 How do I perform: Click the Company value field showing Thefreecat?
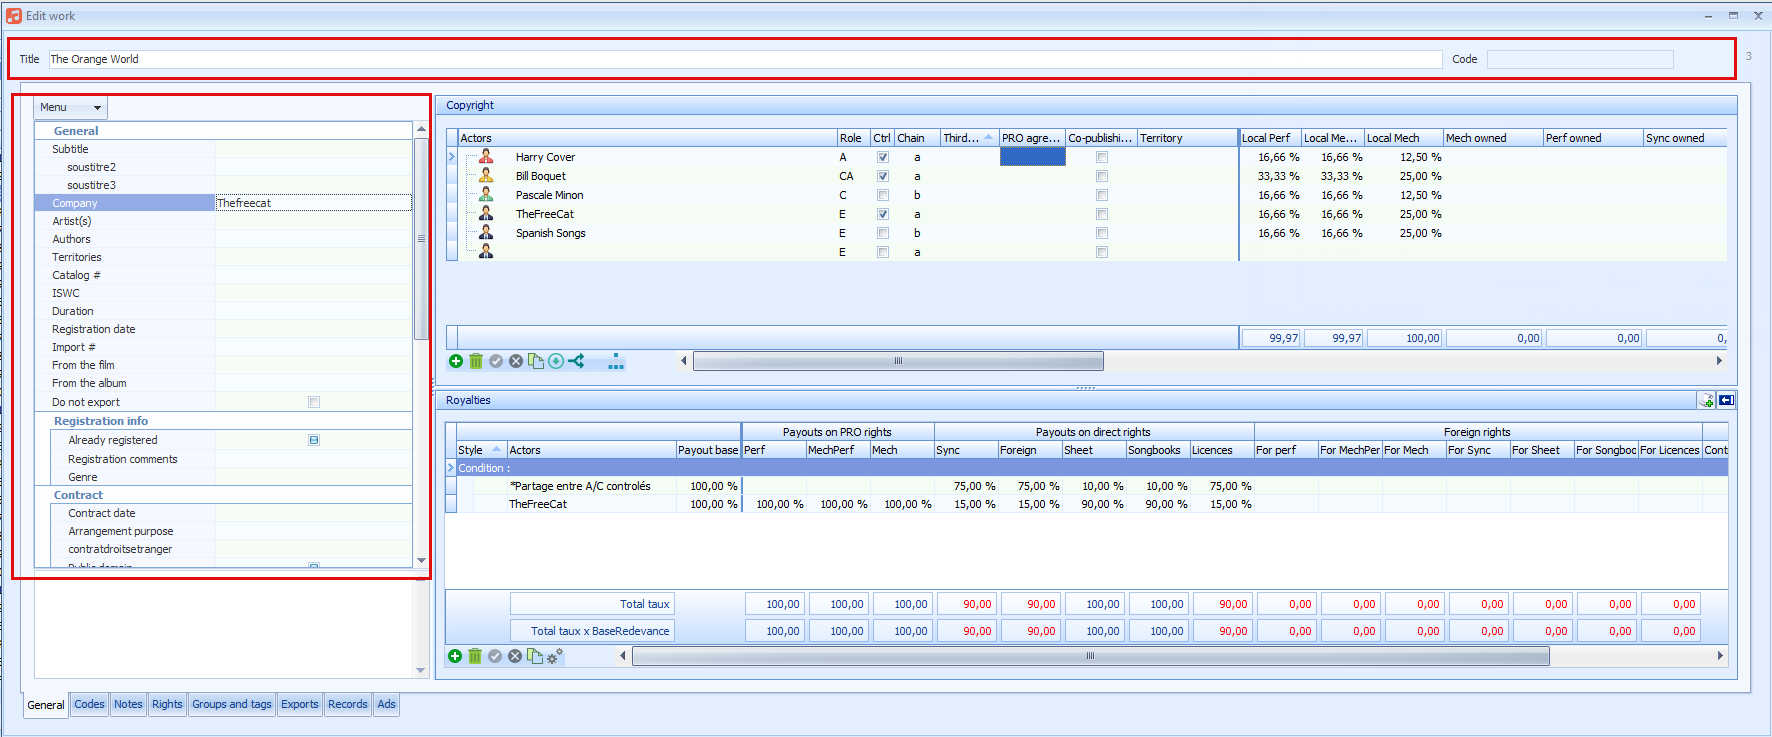313,203
